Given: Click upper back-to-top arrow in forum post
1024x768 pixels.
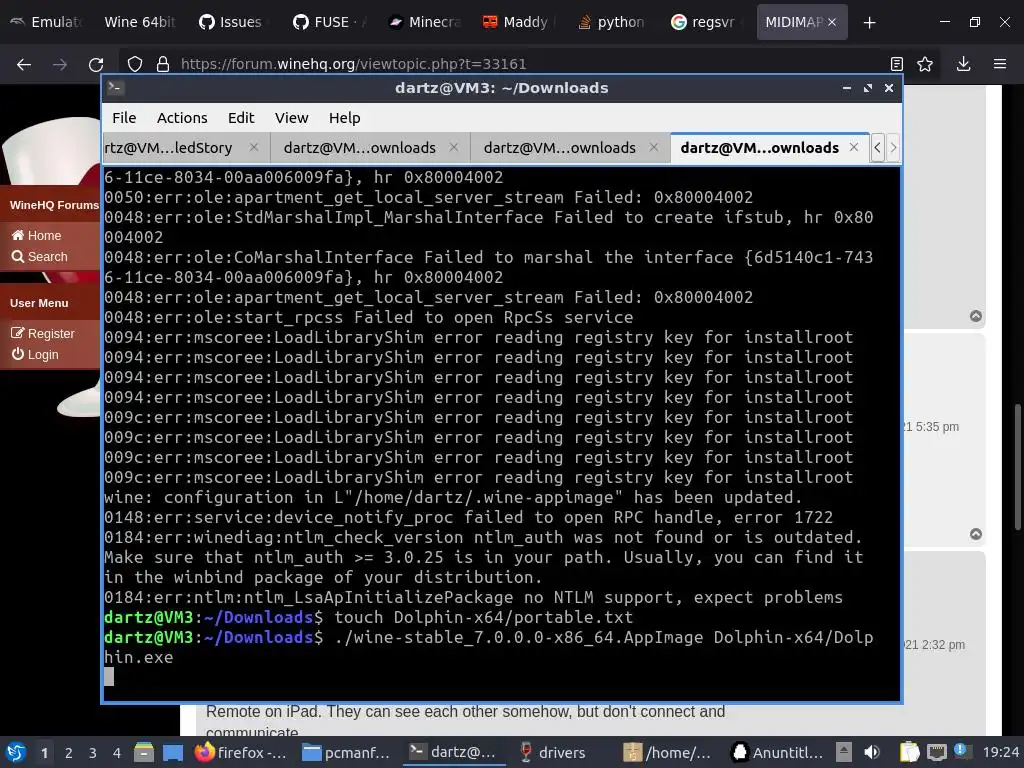Looking at the screenshot, I should point(976,316).
